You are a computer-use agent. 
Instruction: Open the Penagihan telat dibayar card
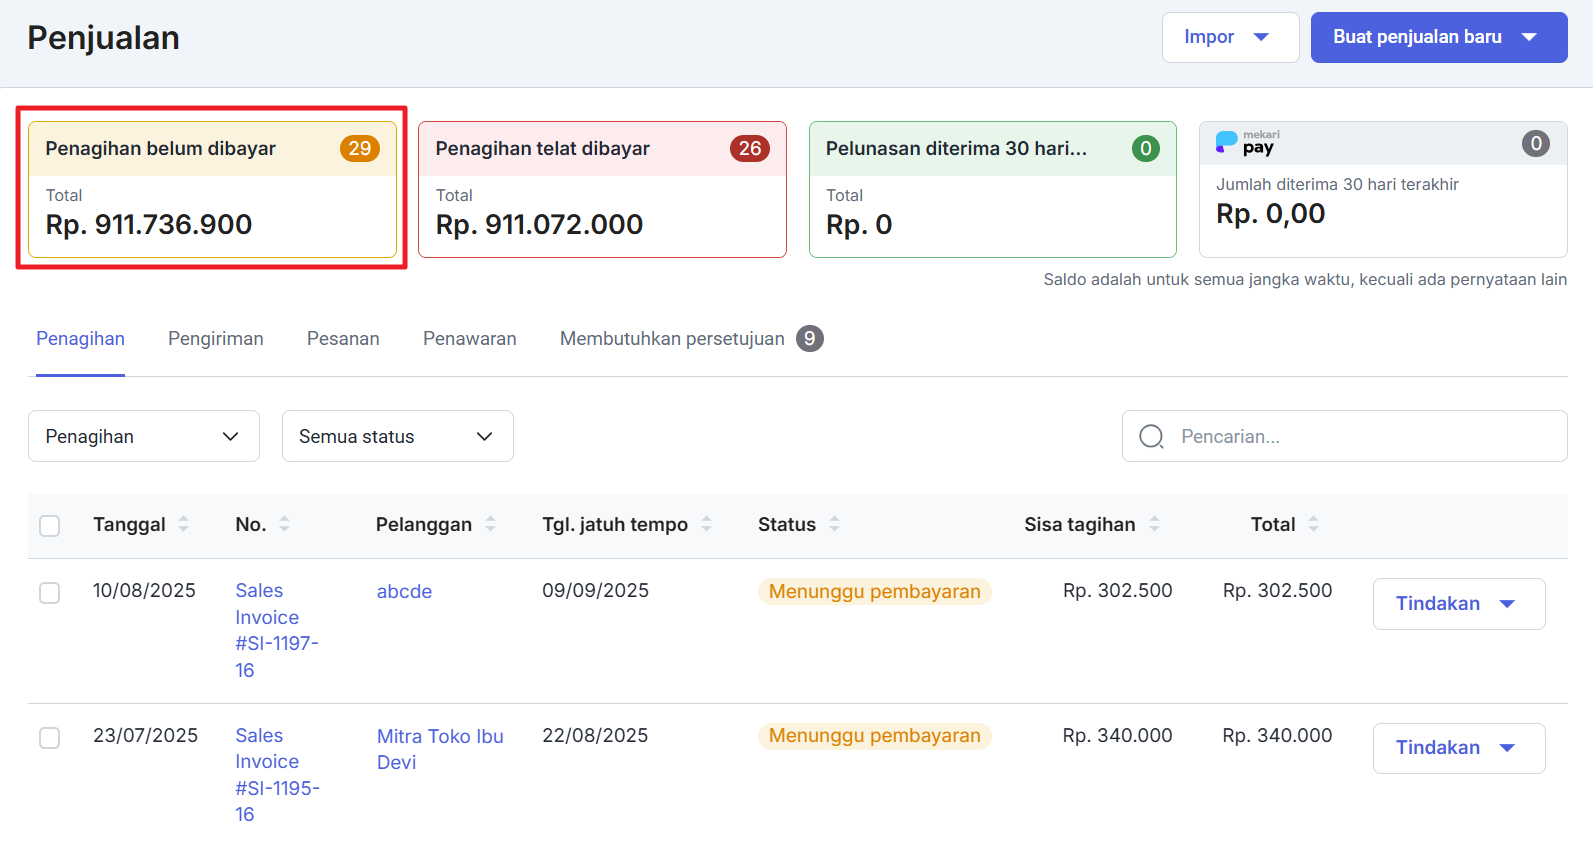click(602, 190)
